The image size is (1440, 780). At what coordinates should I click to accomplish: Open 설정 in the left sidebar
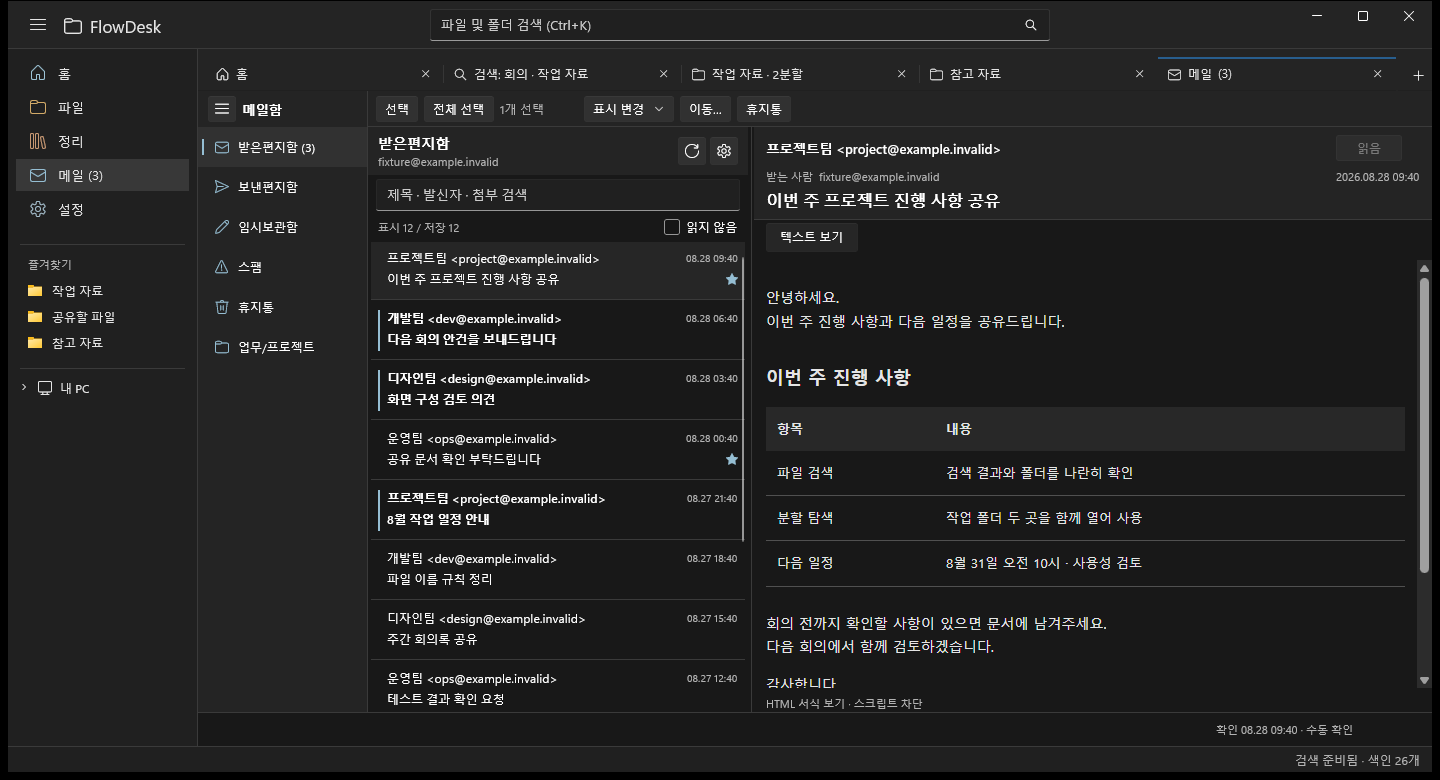point(103,209)
